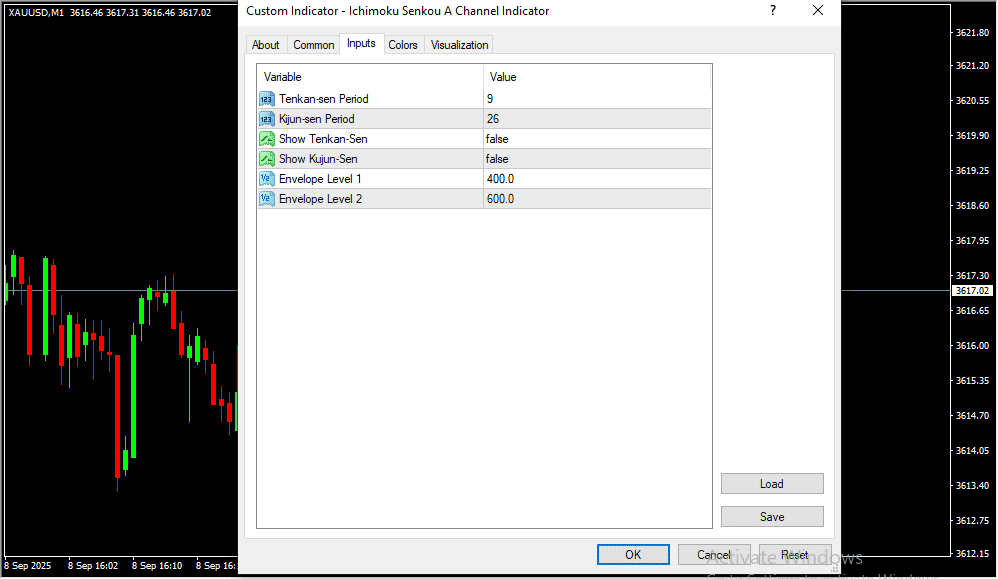Click the Kijun-sen Period integer icon

pyautogui.click(x=267, y=119)
